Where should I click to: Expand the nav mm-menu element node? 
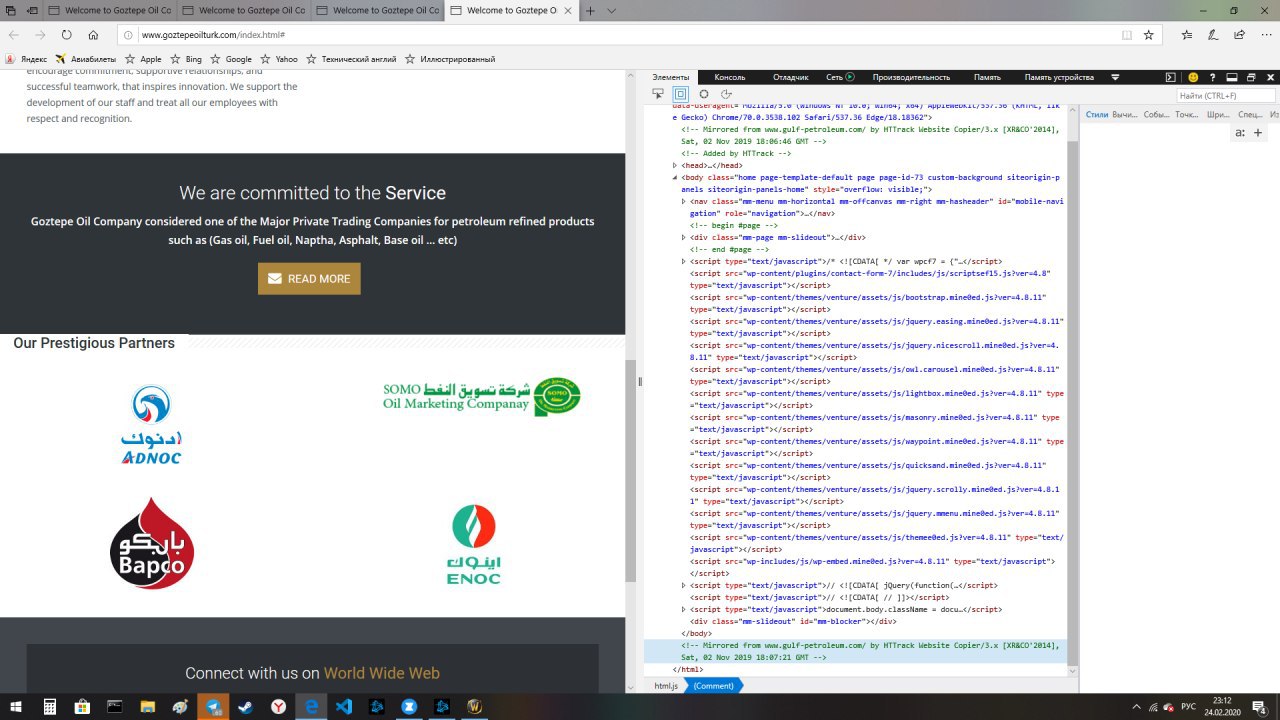(x=684, y=201)
